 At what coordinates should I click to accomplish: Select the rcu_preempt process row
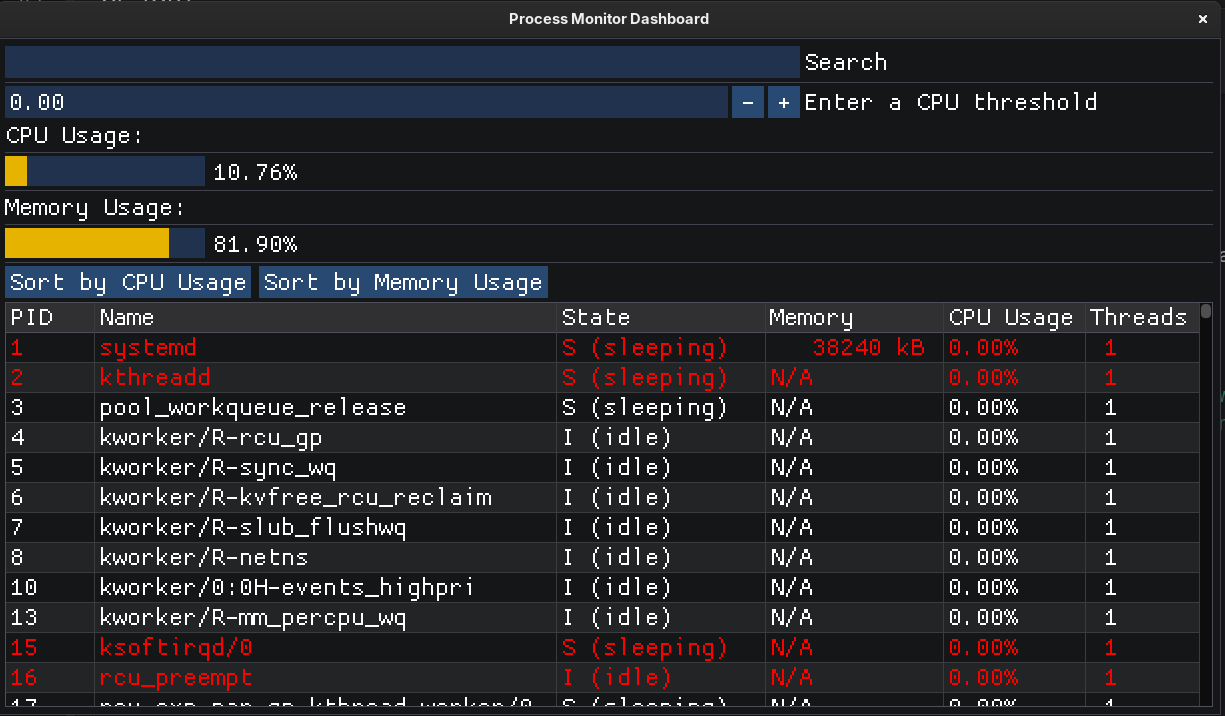[x=300, y=677]
